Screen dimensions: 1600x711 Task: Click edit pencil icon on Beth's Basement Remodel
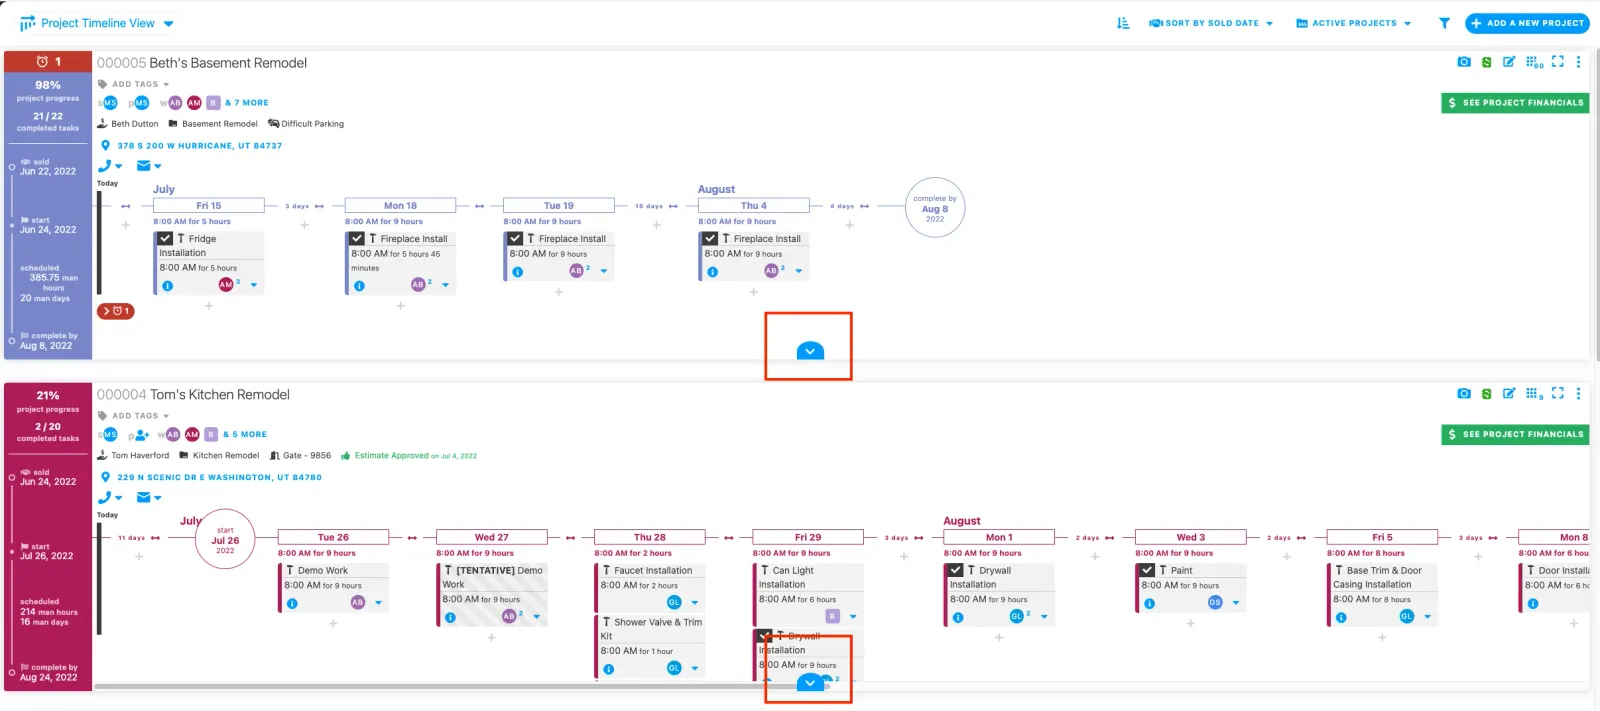[1509, 62]
